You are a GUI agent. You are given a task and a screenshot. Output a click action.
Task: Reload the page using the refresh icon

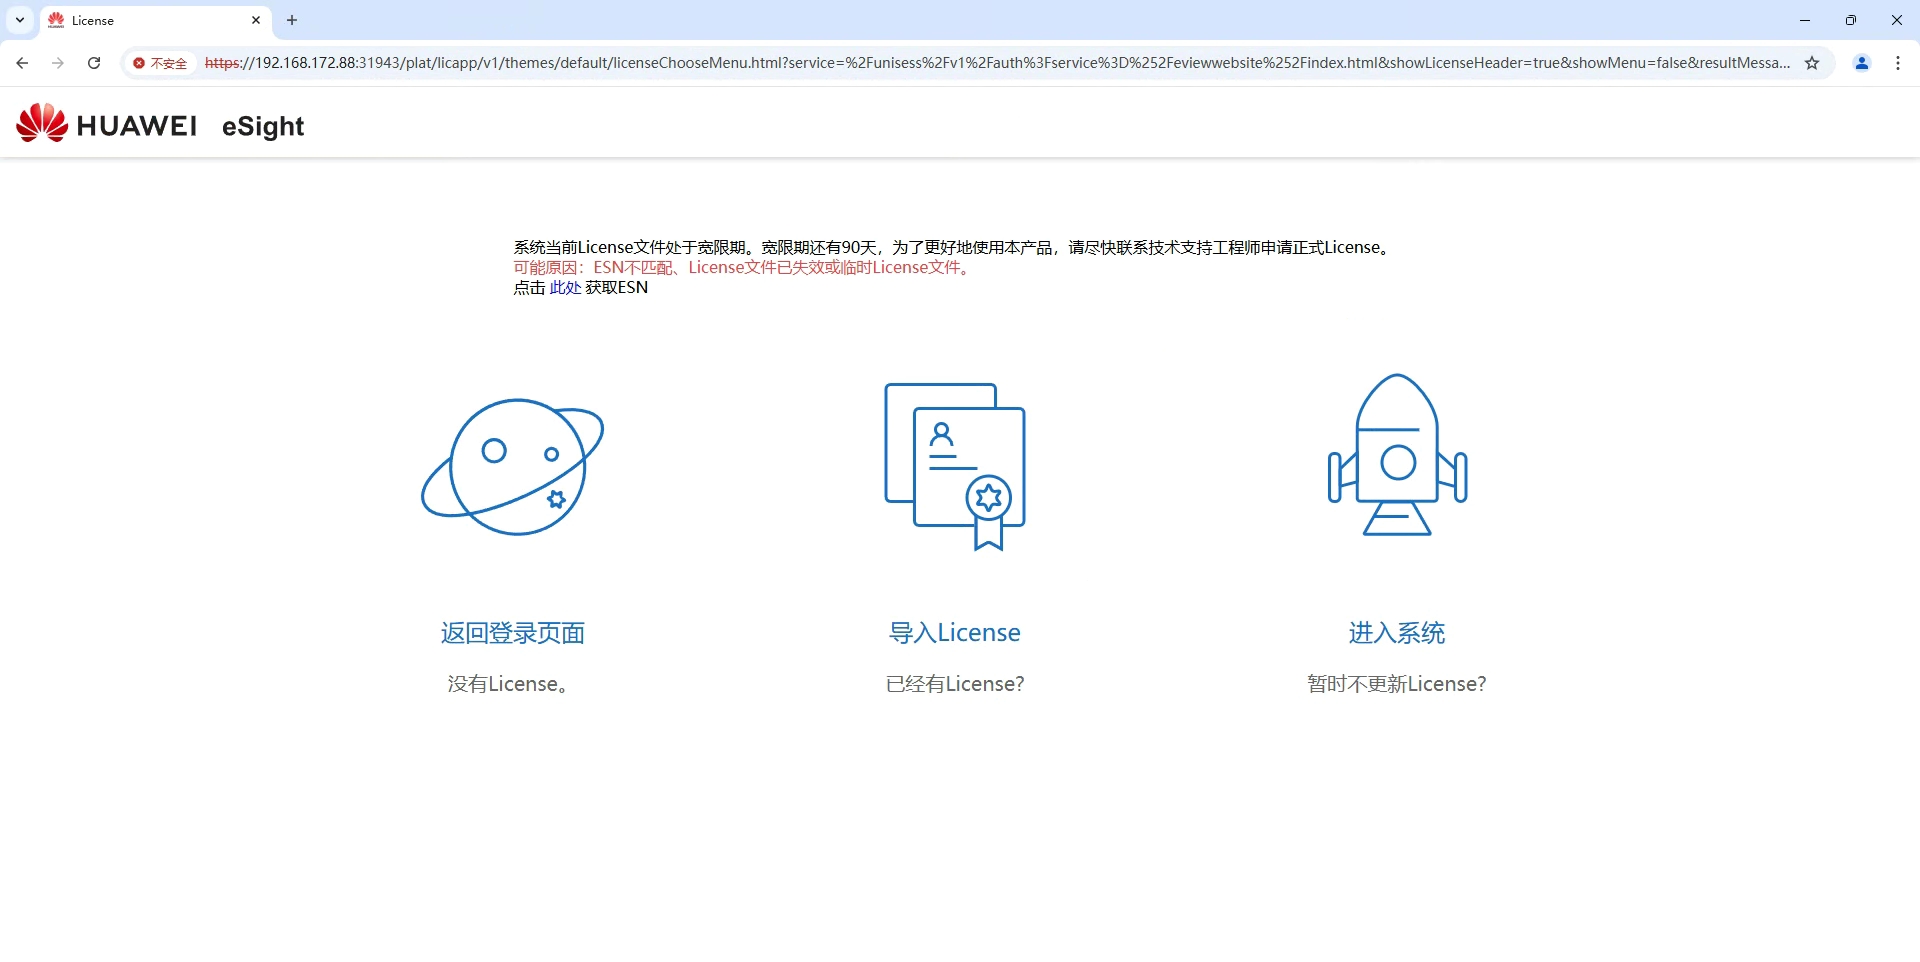94,63
